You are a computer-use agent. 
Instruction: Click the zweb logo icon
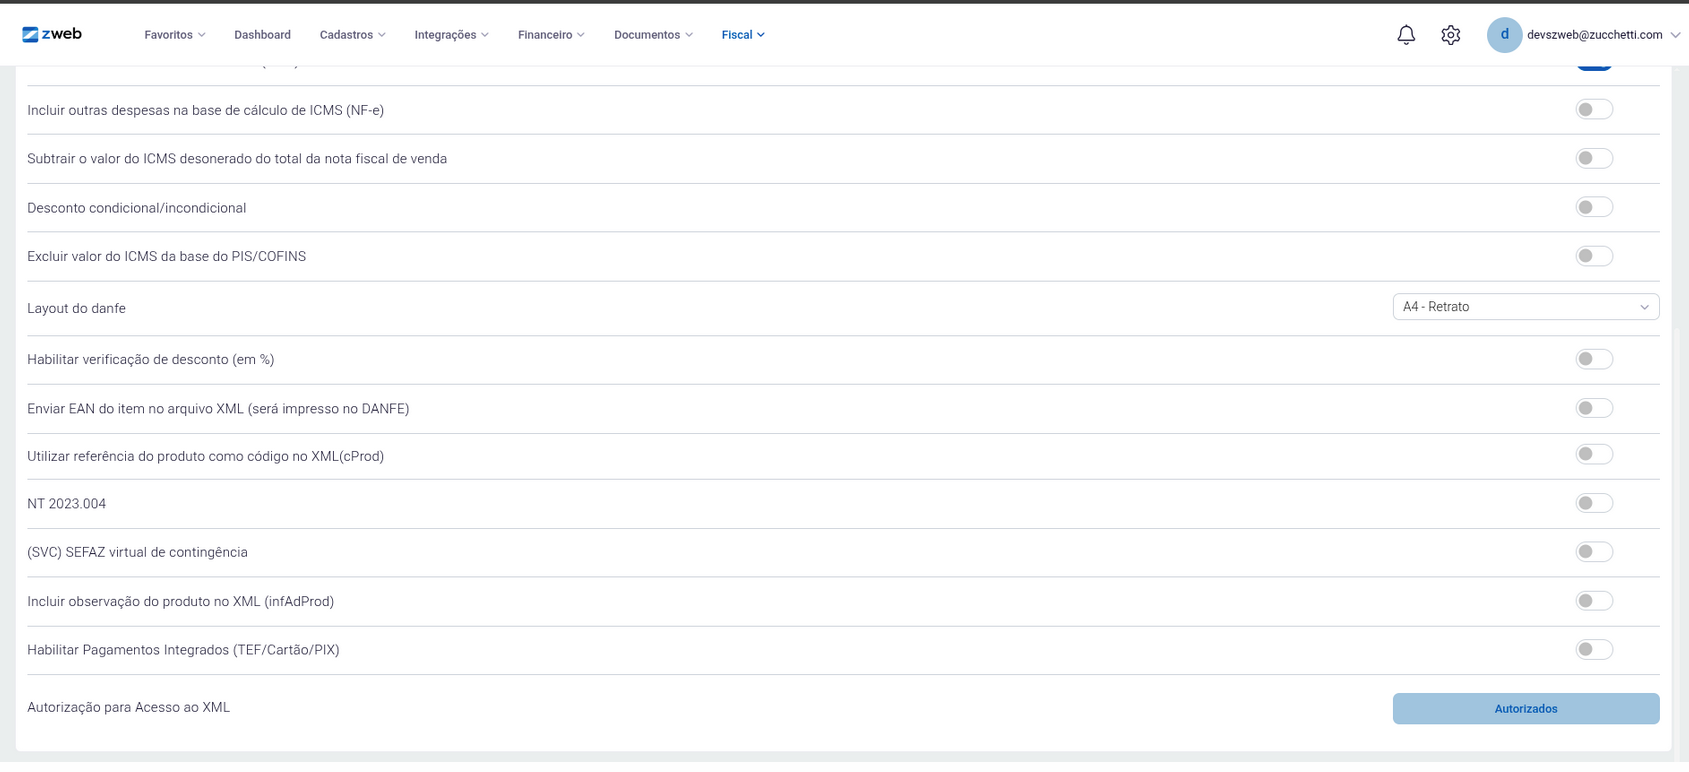click(x=31, y=35)
